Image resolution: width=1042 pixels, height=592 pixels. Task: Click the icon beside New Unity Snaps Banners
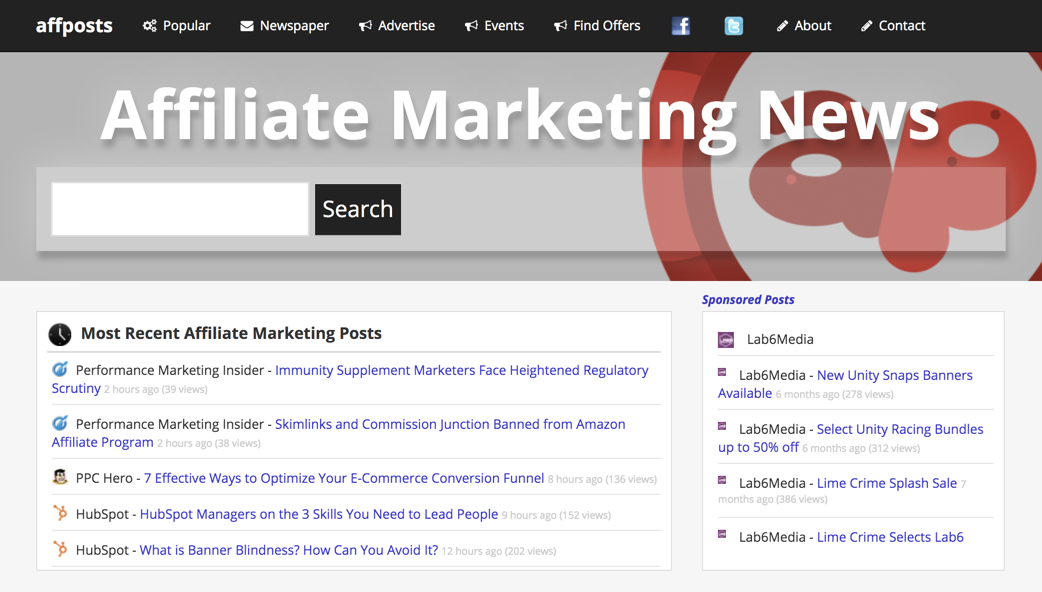[x=722, y=373]
